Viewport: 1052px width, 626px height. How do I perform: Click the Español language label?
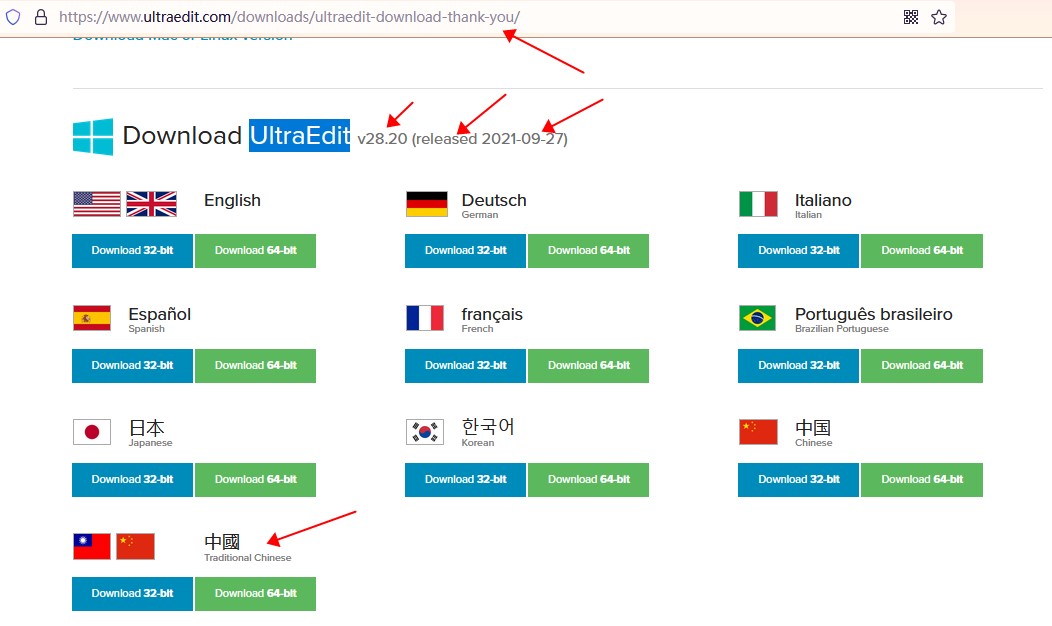coord(160,315)
